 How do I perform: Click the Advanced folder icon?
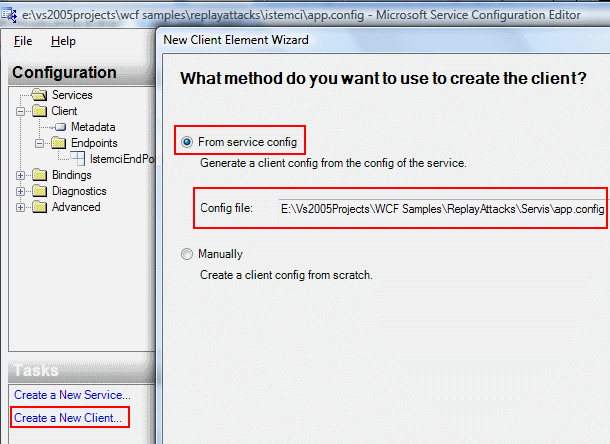(x=39, y=207)
